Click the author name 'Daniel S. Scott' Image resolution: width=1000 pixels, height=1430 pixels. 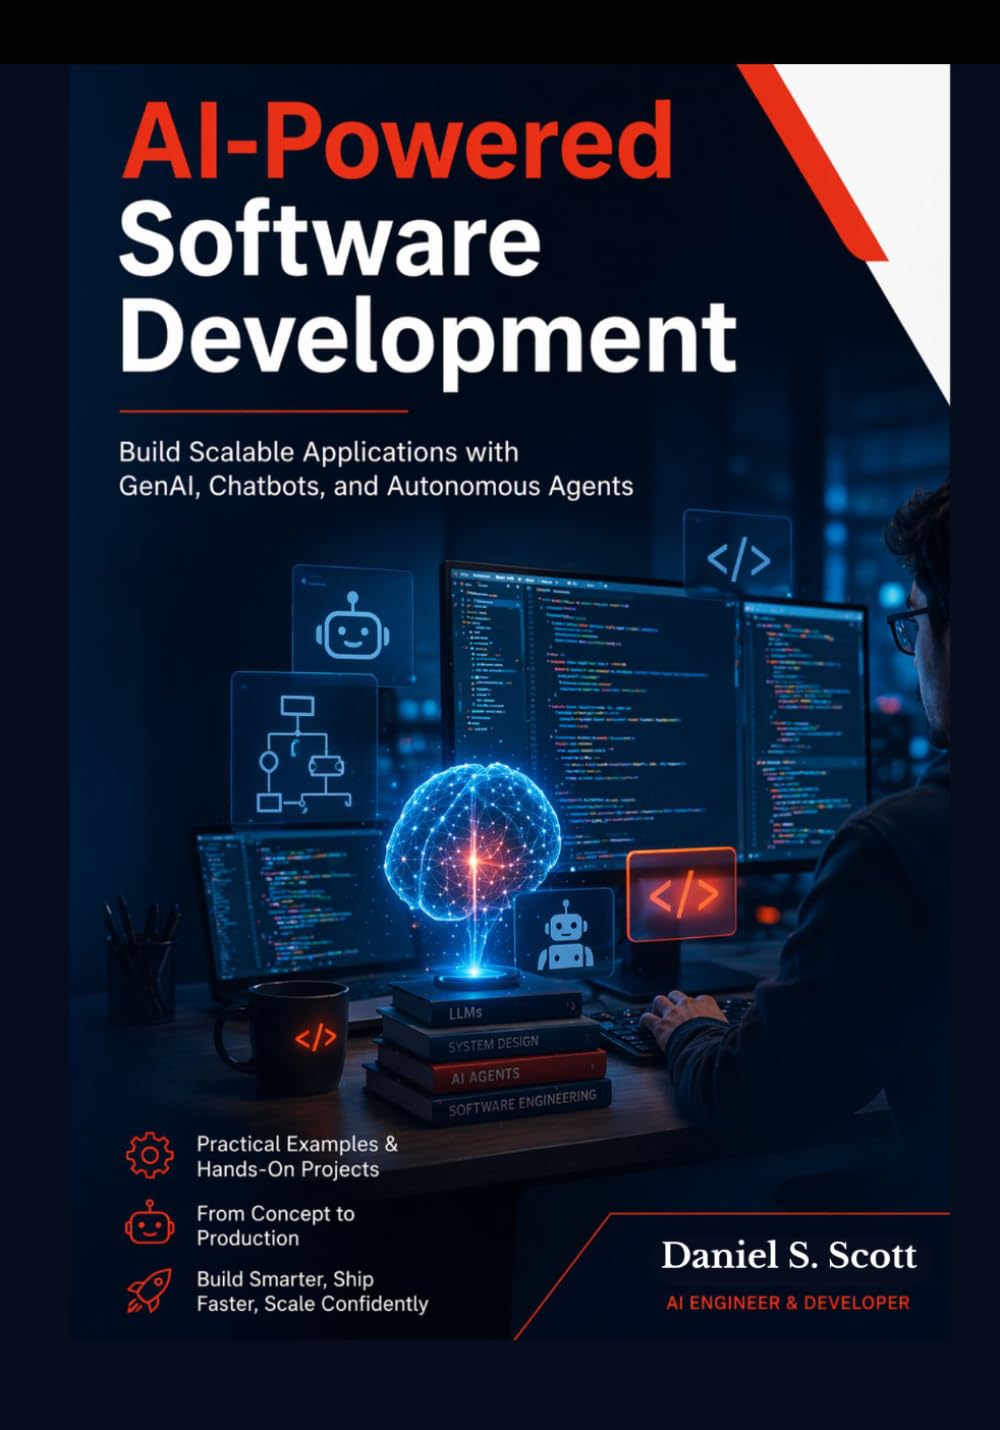[789, 1255]
